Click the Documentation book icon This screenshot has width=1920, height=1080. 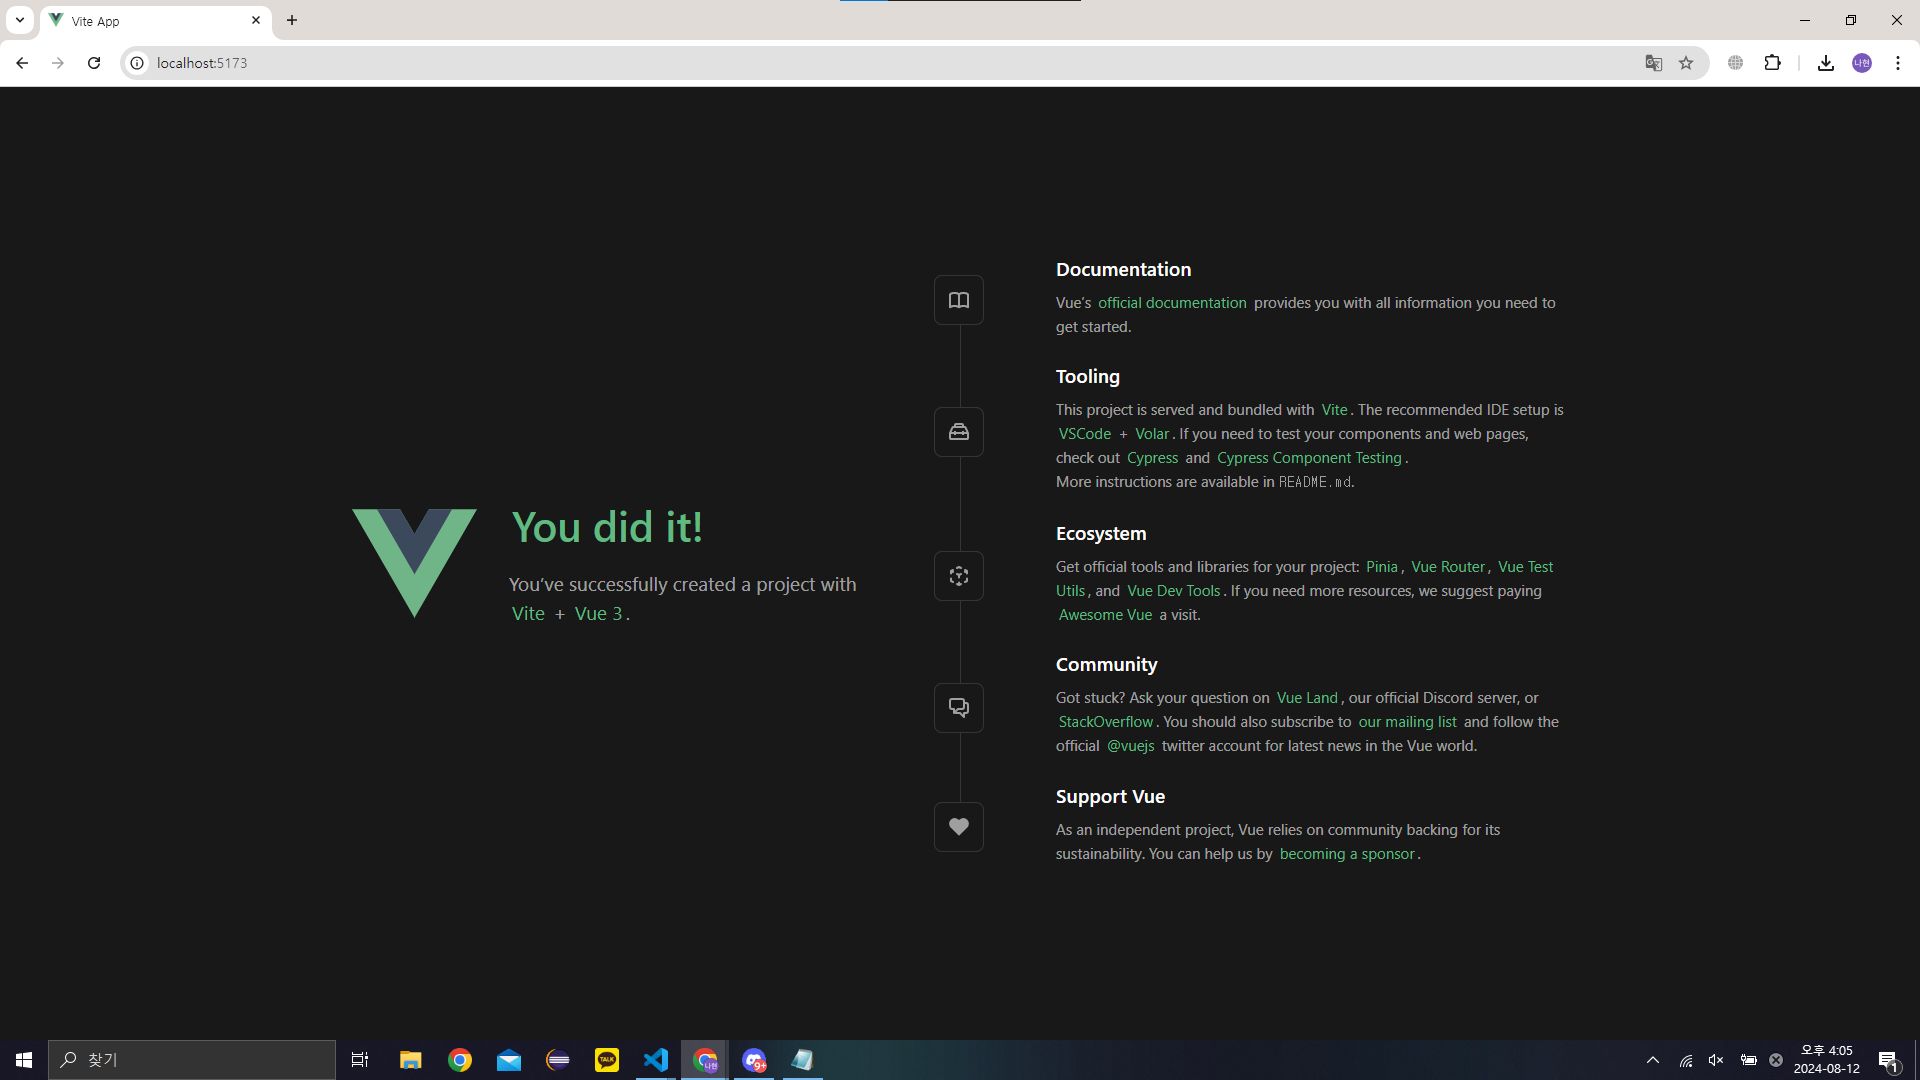[x=958, y=300]
